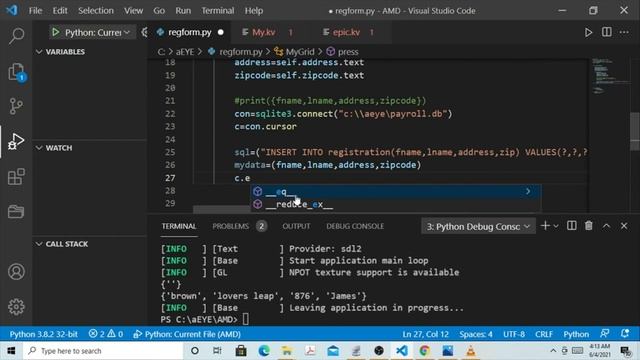
Task: Select the OUTPUT panel tab
Action: click(296, 226)
